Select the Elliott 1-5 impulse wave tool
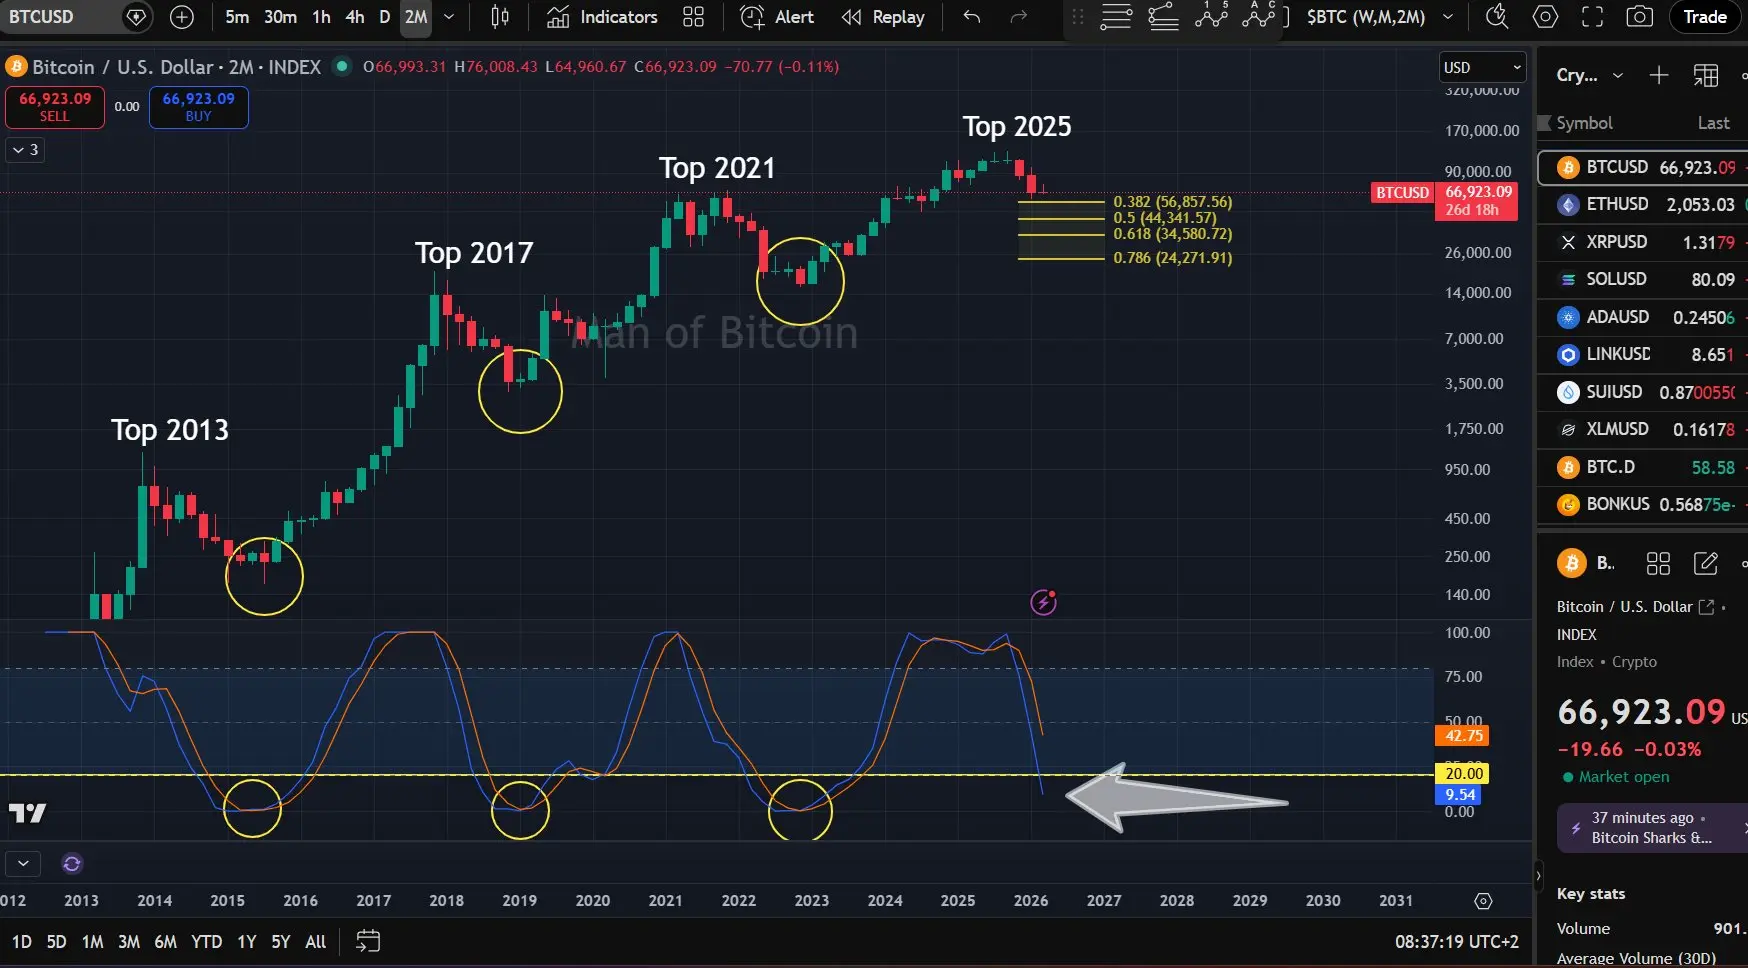 [x=1211, y=15]
